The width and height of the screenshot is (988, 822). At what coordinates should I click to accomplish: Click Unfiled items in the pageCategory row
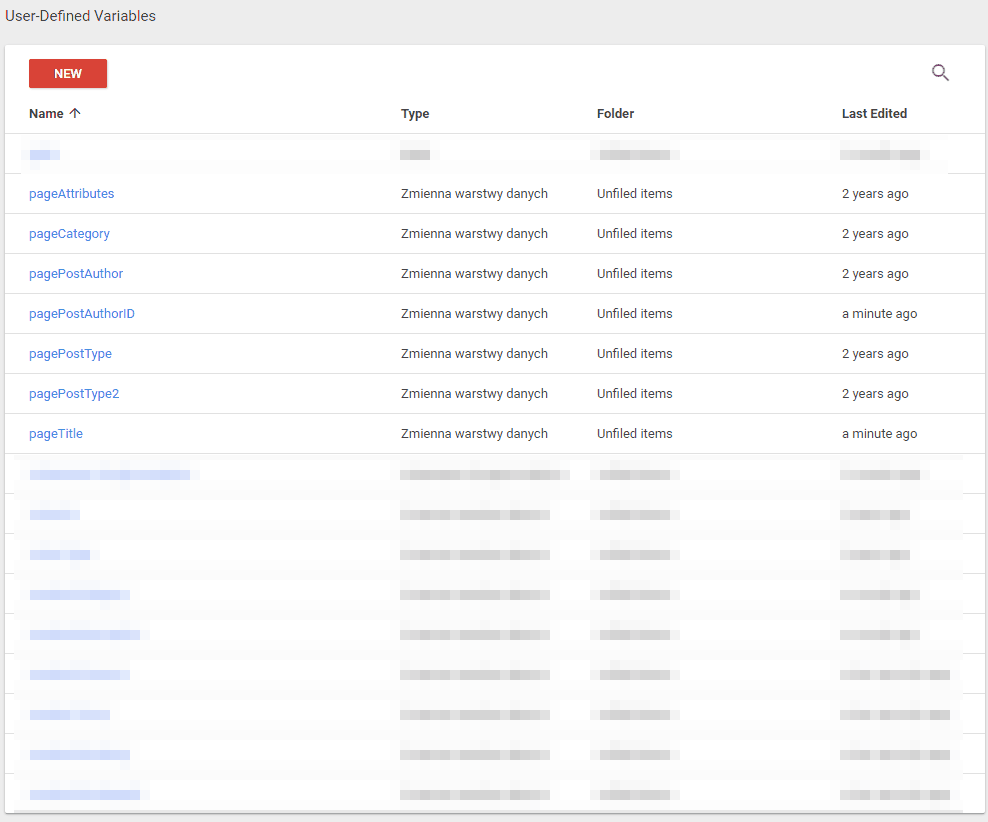tap(634, 234)
